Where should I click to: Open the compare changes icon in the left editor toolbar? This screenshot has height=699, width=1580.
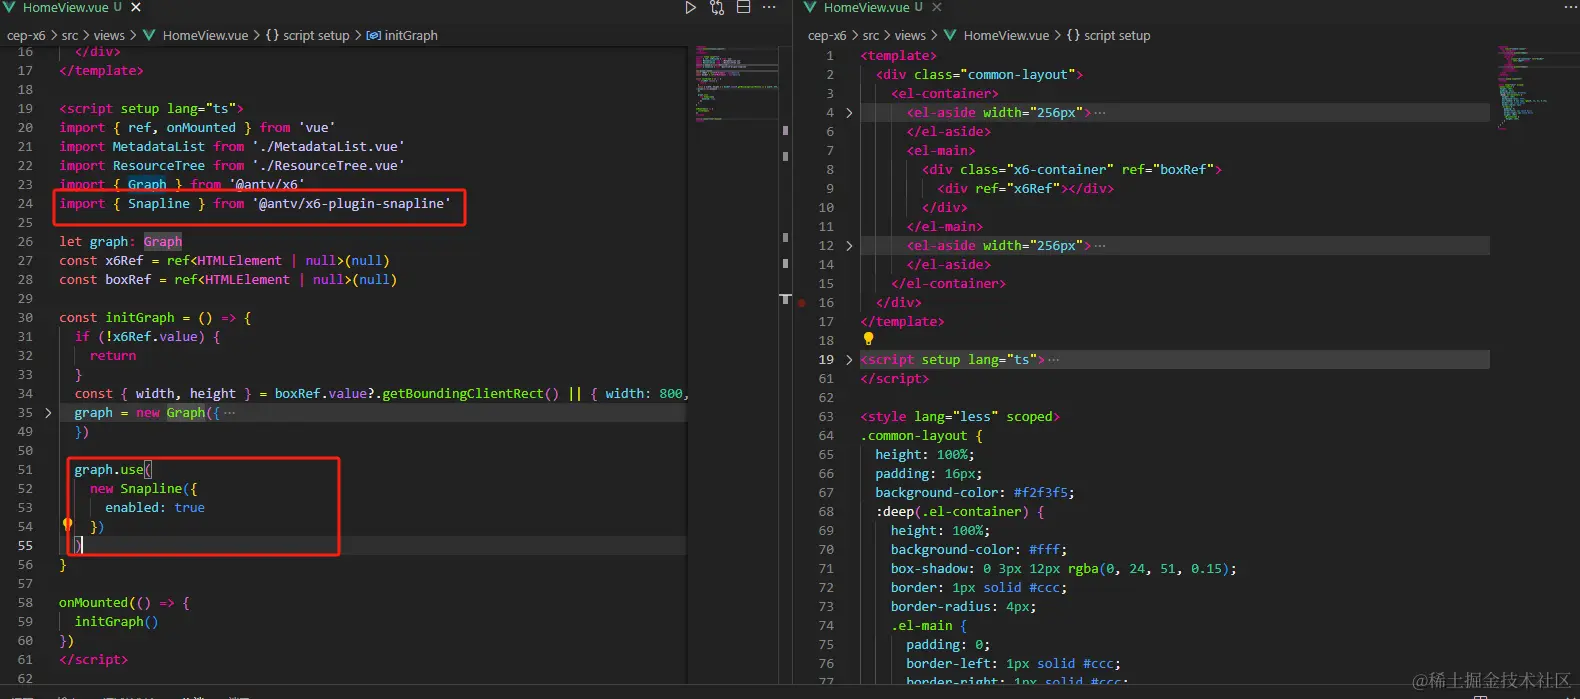(717, 7)
